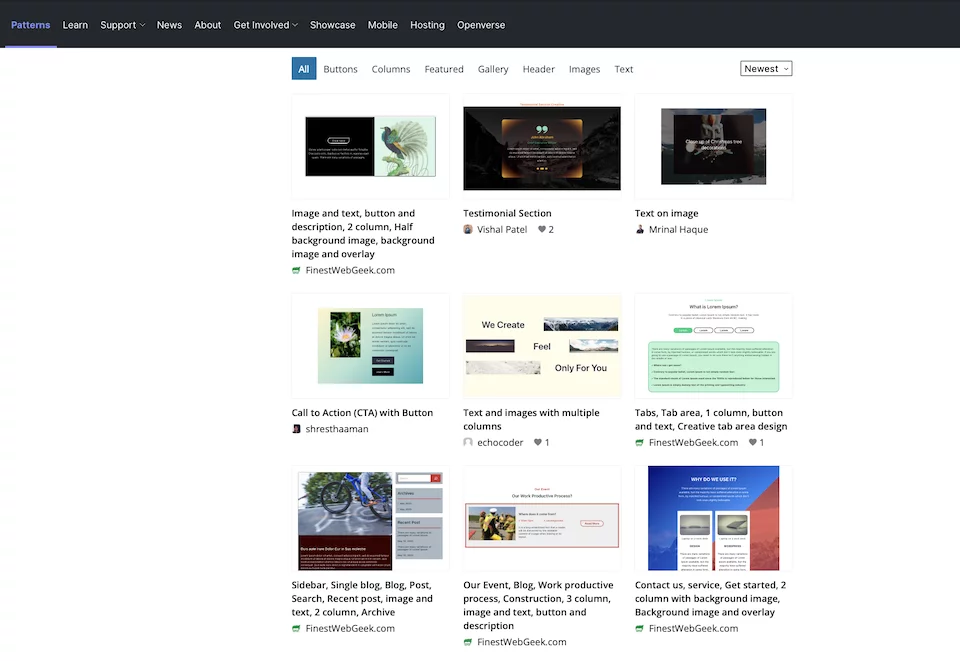The image size is (960, 661).
Task: Switch to the Images filter tab
Action: [584, 69]
